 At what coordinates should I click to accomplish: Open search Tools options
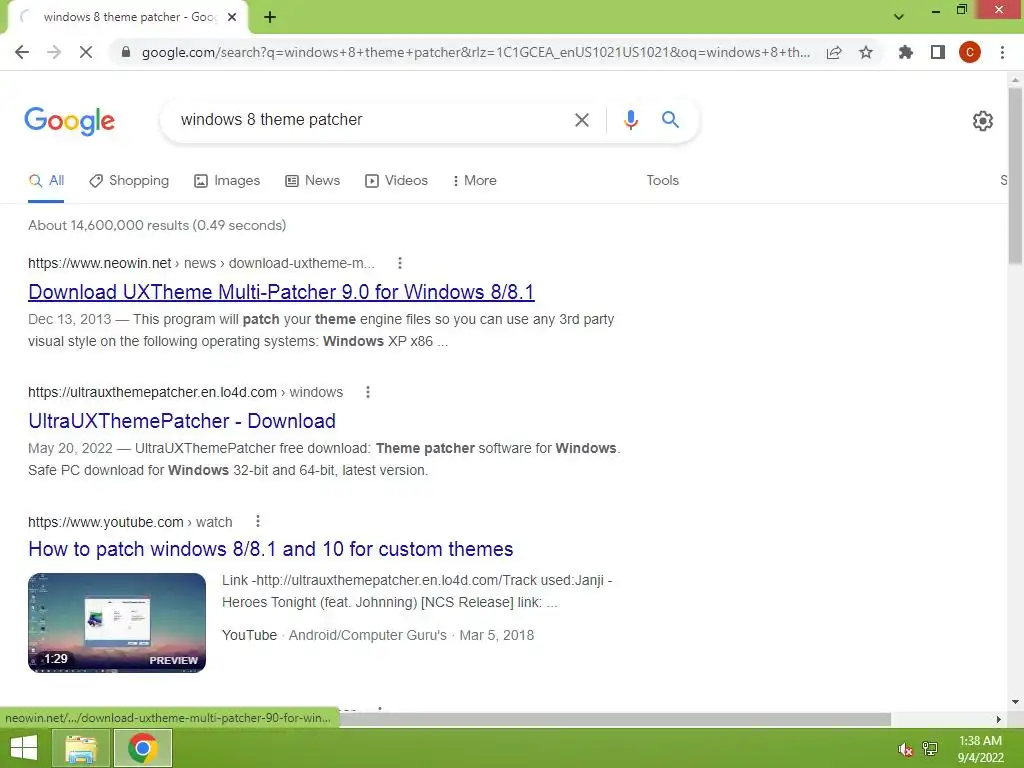[x=662, y=181]
